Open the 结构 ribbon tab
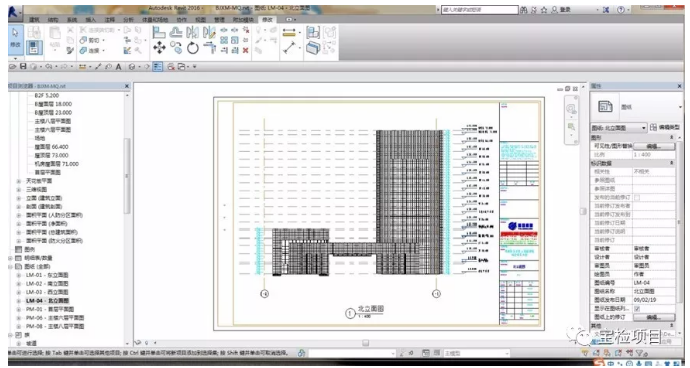This screenshot has width=690, height=368. [53, 19]
